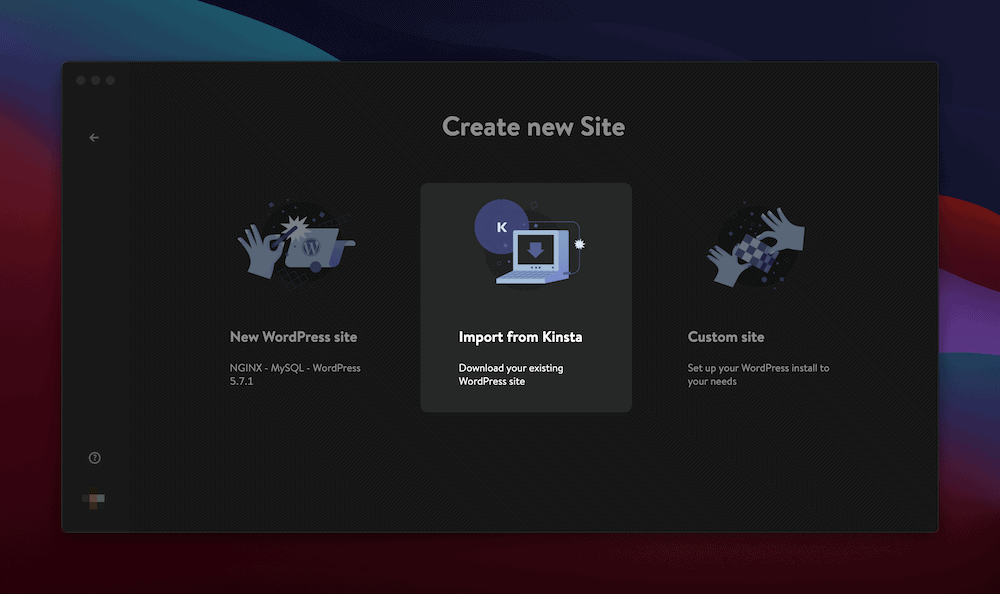Click the Create new Site heading
The height and width of the screenshot is (594, 1000).
(533, 127)
